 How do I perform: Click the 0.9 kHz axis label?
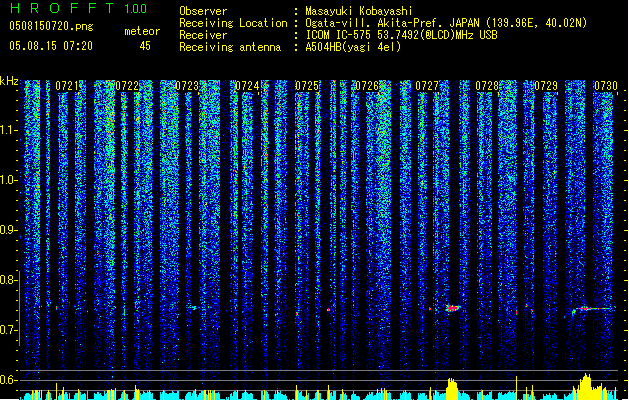point(8,230)
